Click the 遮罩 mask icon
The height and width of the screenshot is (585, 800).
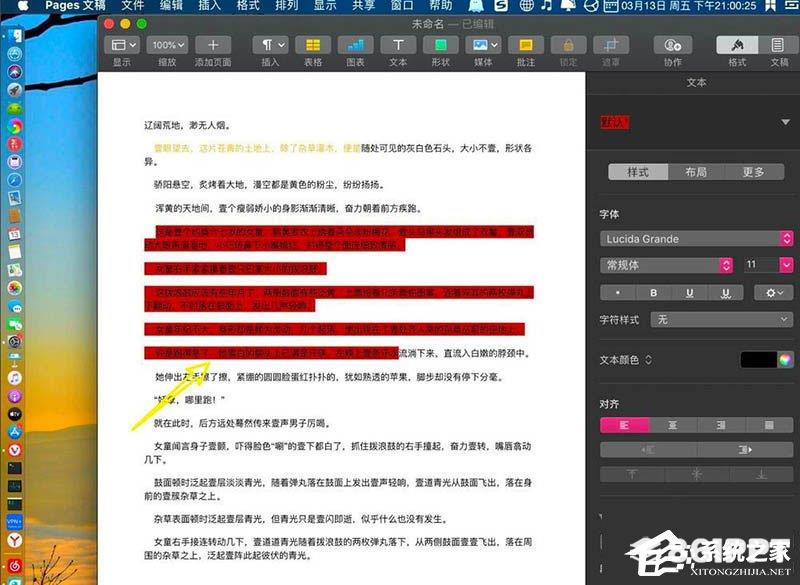pyautogui.click(x=611, y=45)
